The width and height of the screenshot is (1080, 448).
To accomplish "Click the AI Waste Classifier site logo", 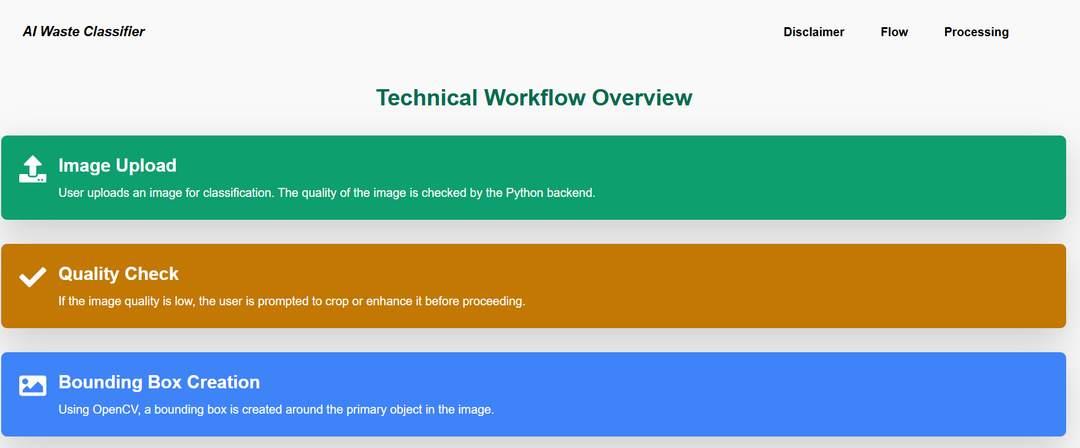I will click(x=83, y=31).
